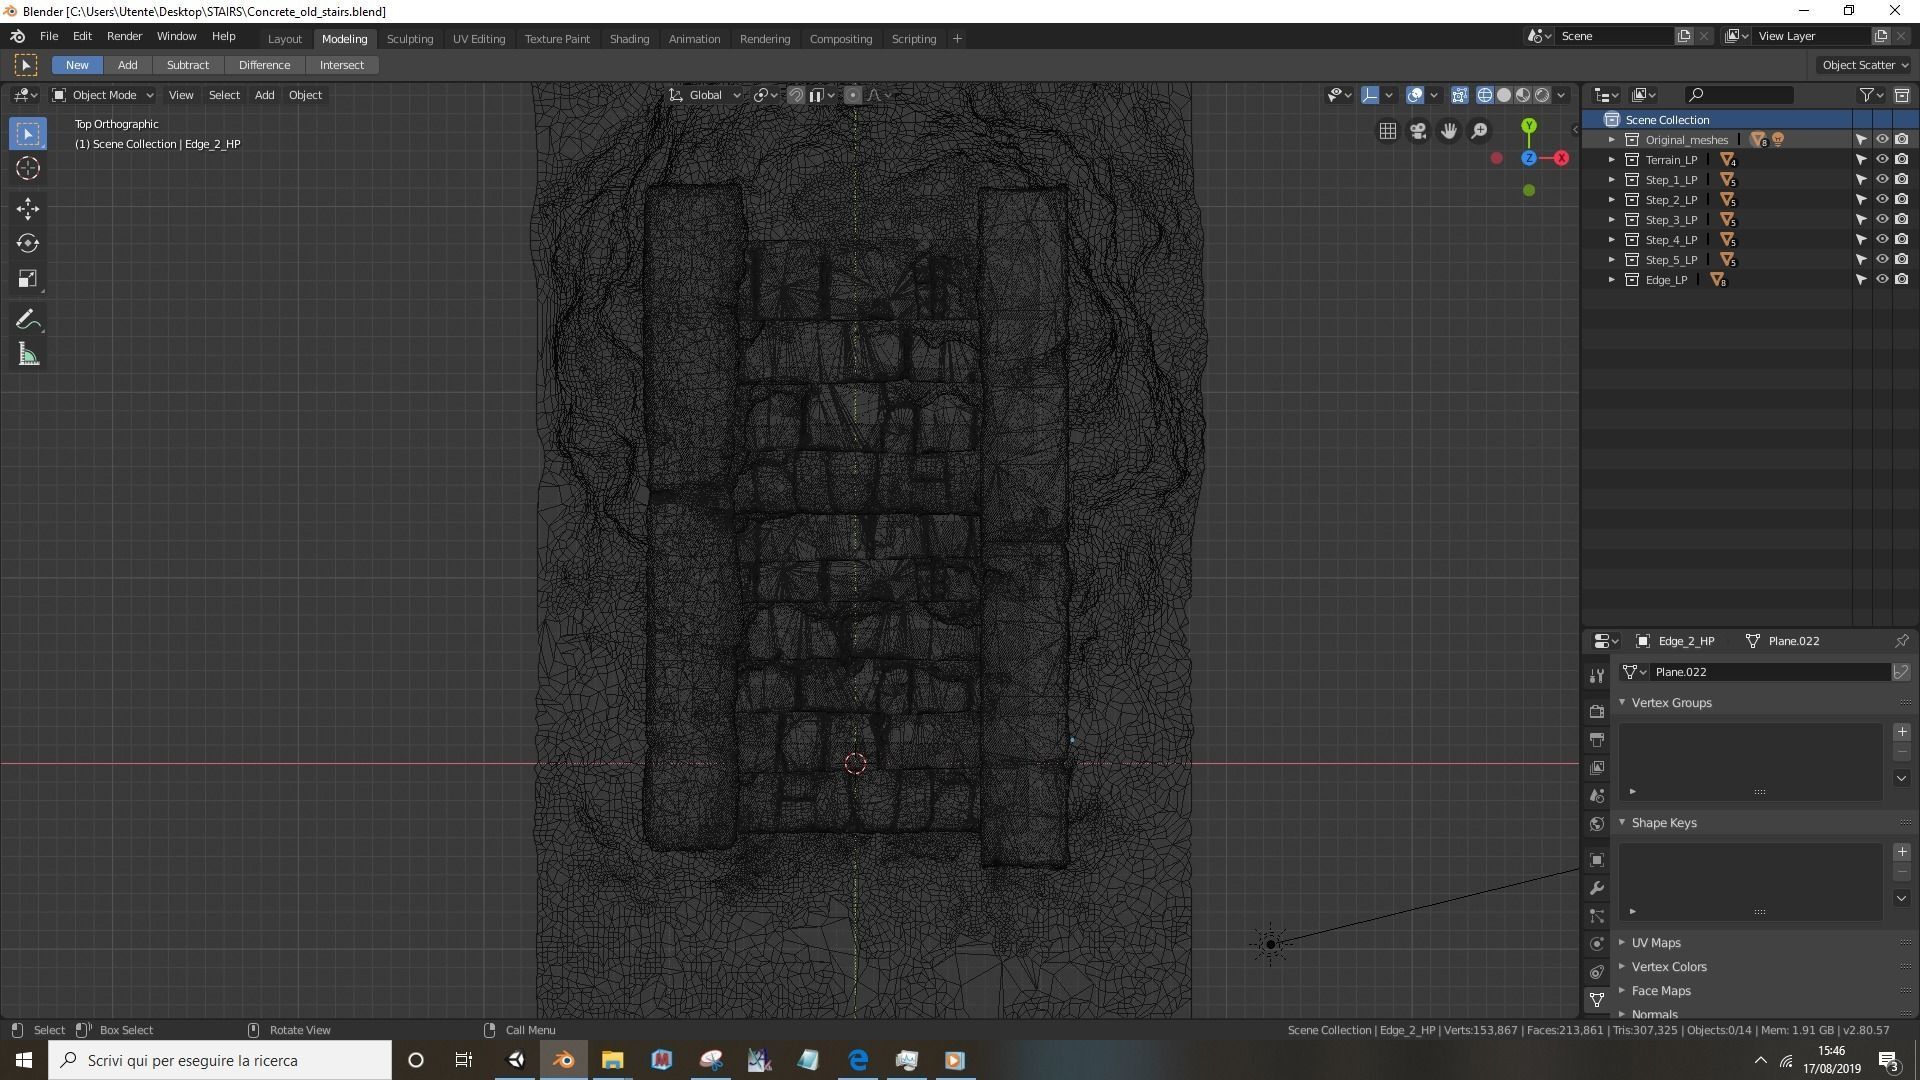Viewport: 1920px width, 1080px height.
Task: Select the Annotate tool
Action: (x=28, y=320)
